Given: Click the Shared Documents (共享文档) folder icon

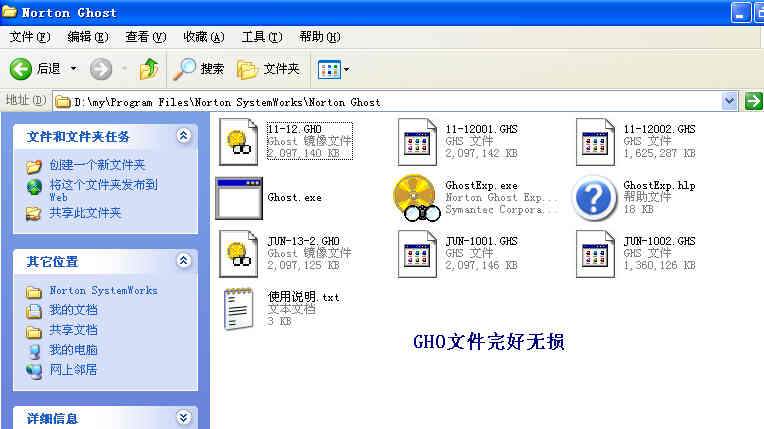Looking at the screenshot, I should (x=34, y=331).
